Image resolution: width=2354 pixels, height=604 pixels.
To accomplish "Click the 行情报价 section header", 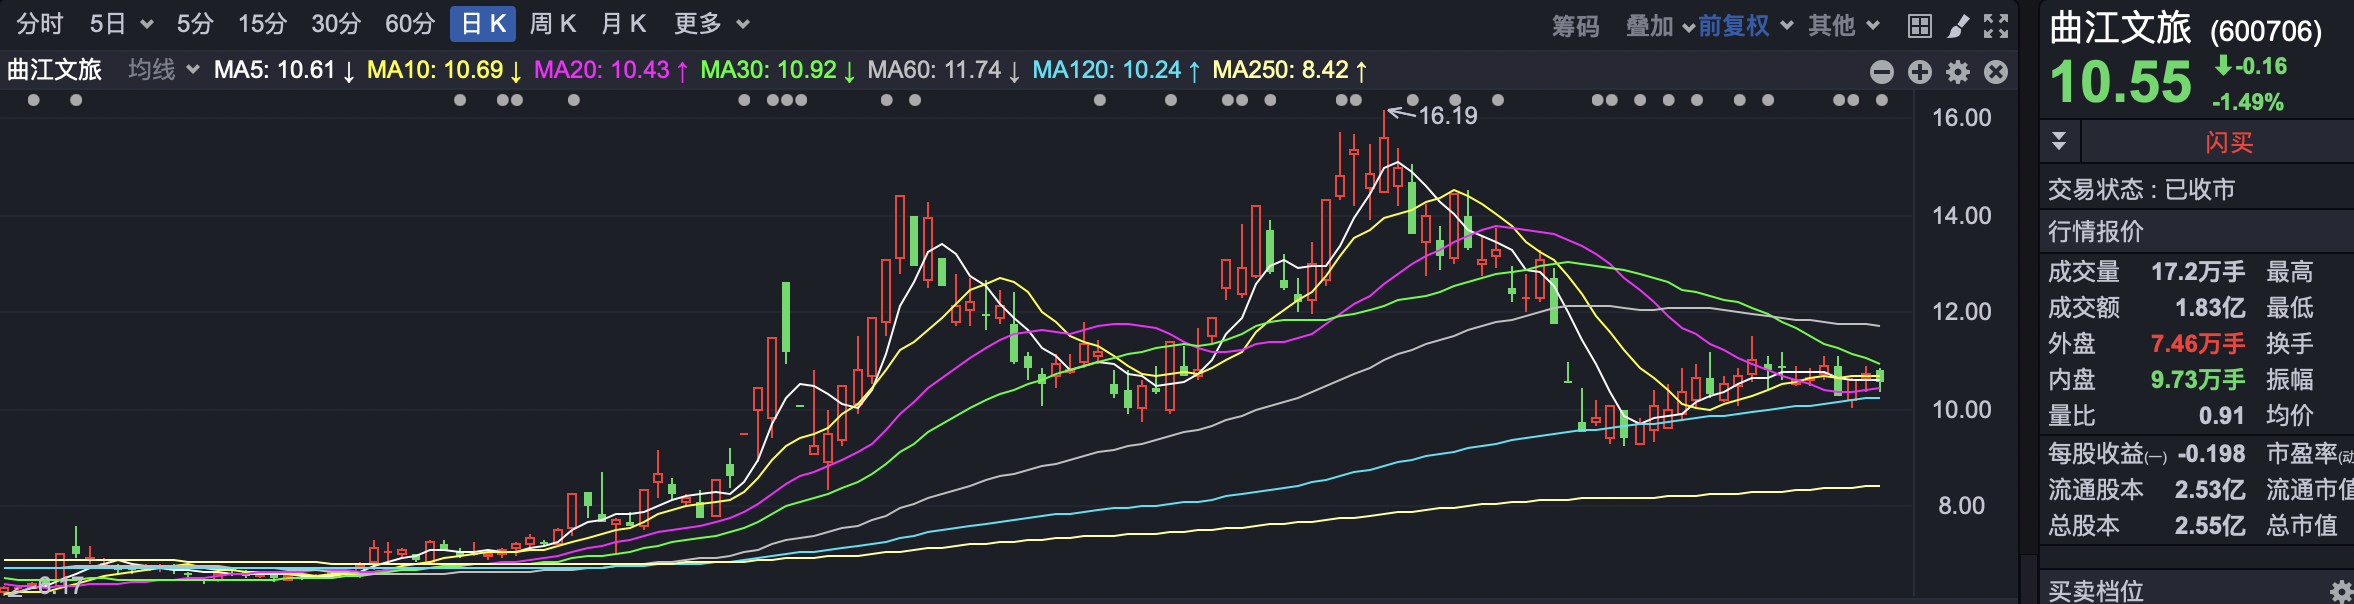I will coord(2096,232).
